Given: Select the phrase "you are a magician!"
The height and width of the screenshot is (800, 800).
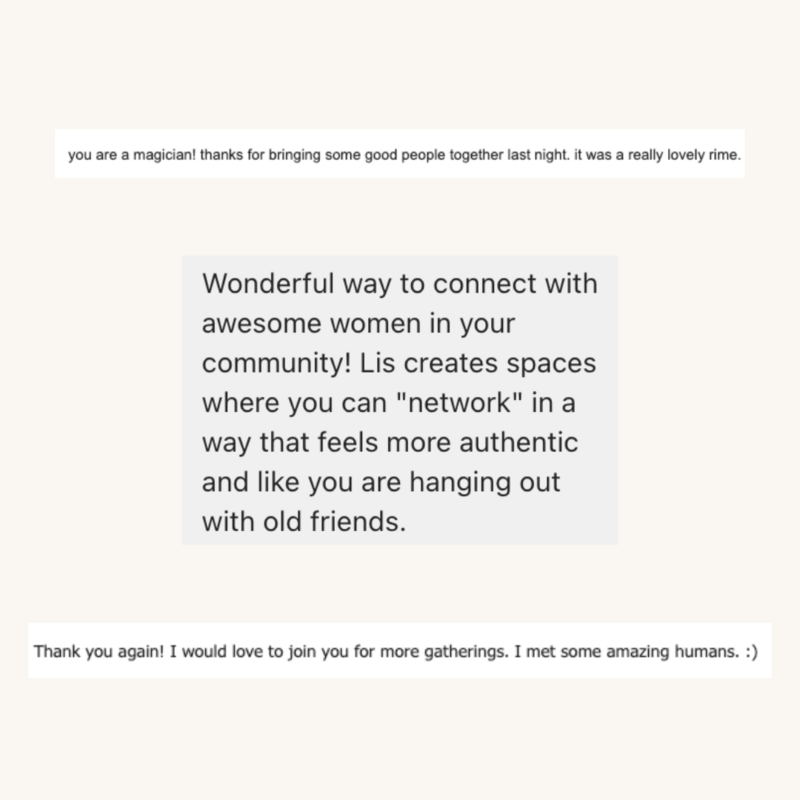Looking at the screenshot, I should click(x=132, y=155).
